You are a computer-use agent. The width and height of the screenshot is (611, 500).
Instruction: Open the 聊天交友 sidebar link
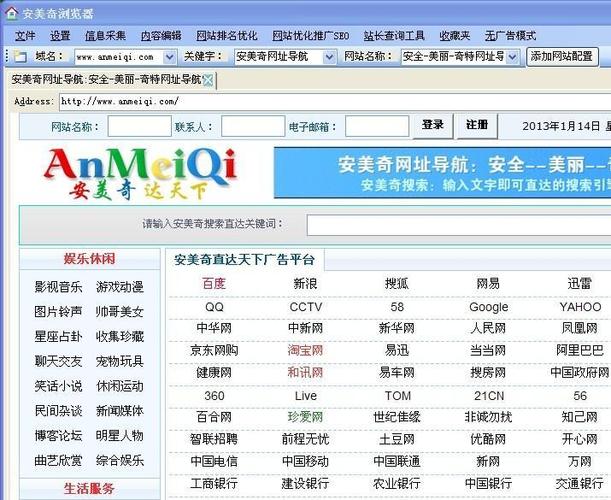click(x=58, y=362)
